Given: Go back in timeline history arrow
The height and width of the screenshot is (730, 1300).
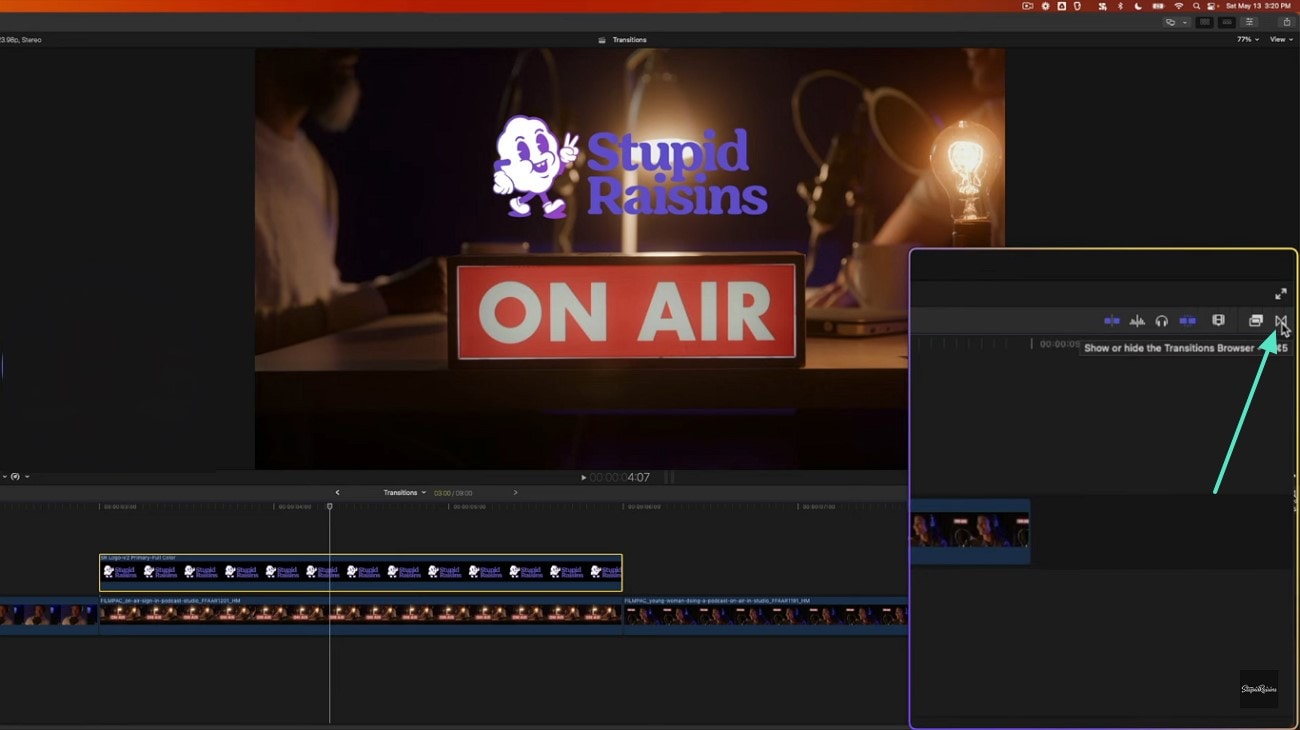Looking at the screenshot, I should click(x=337, y=492).
